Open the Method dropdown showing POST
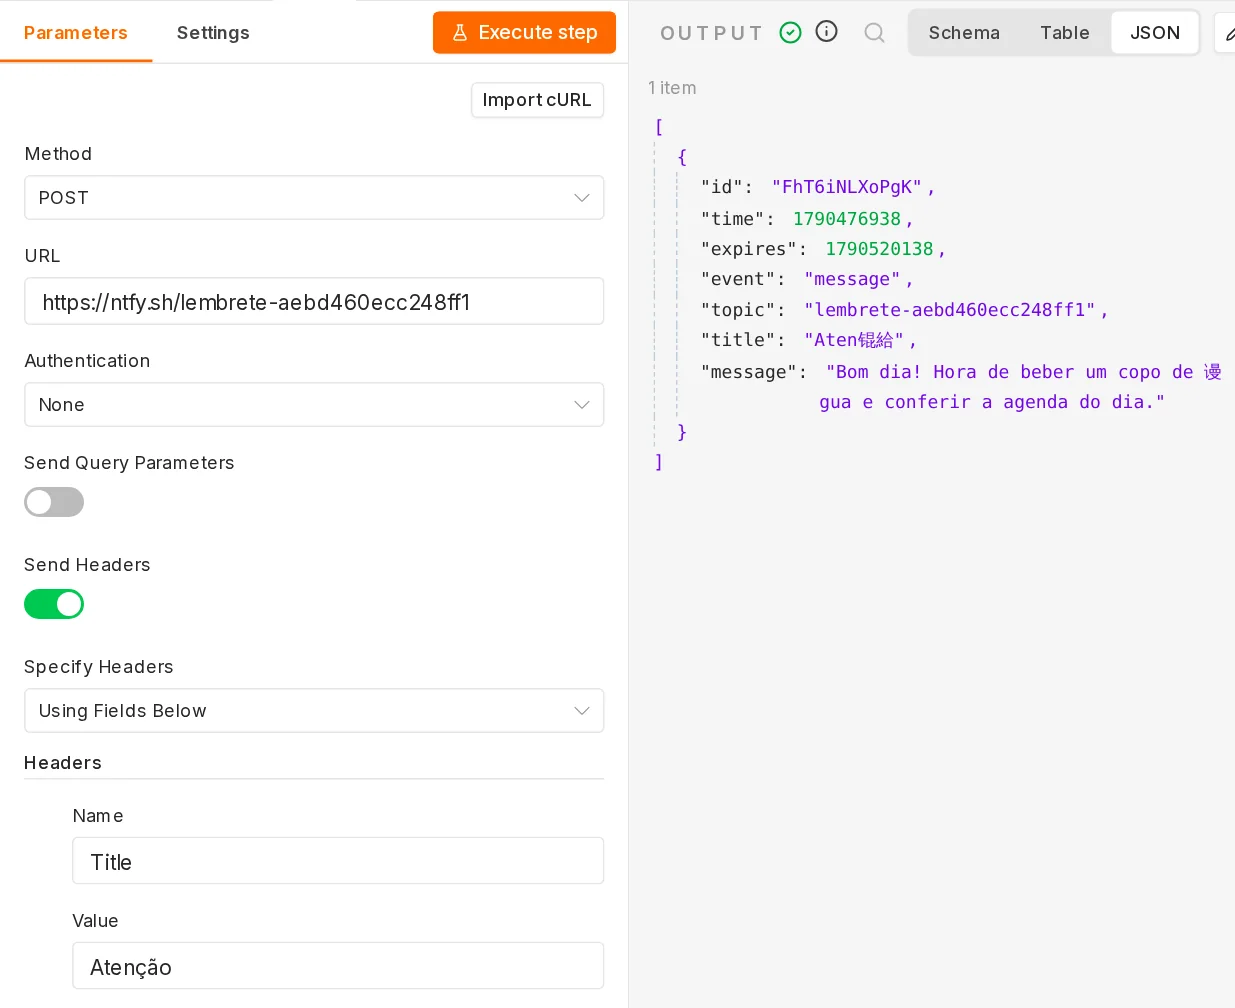 point(314,198)
